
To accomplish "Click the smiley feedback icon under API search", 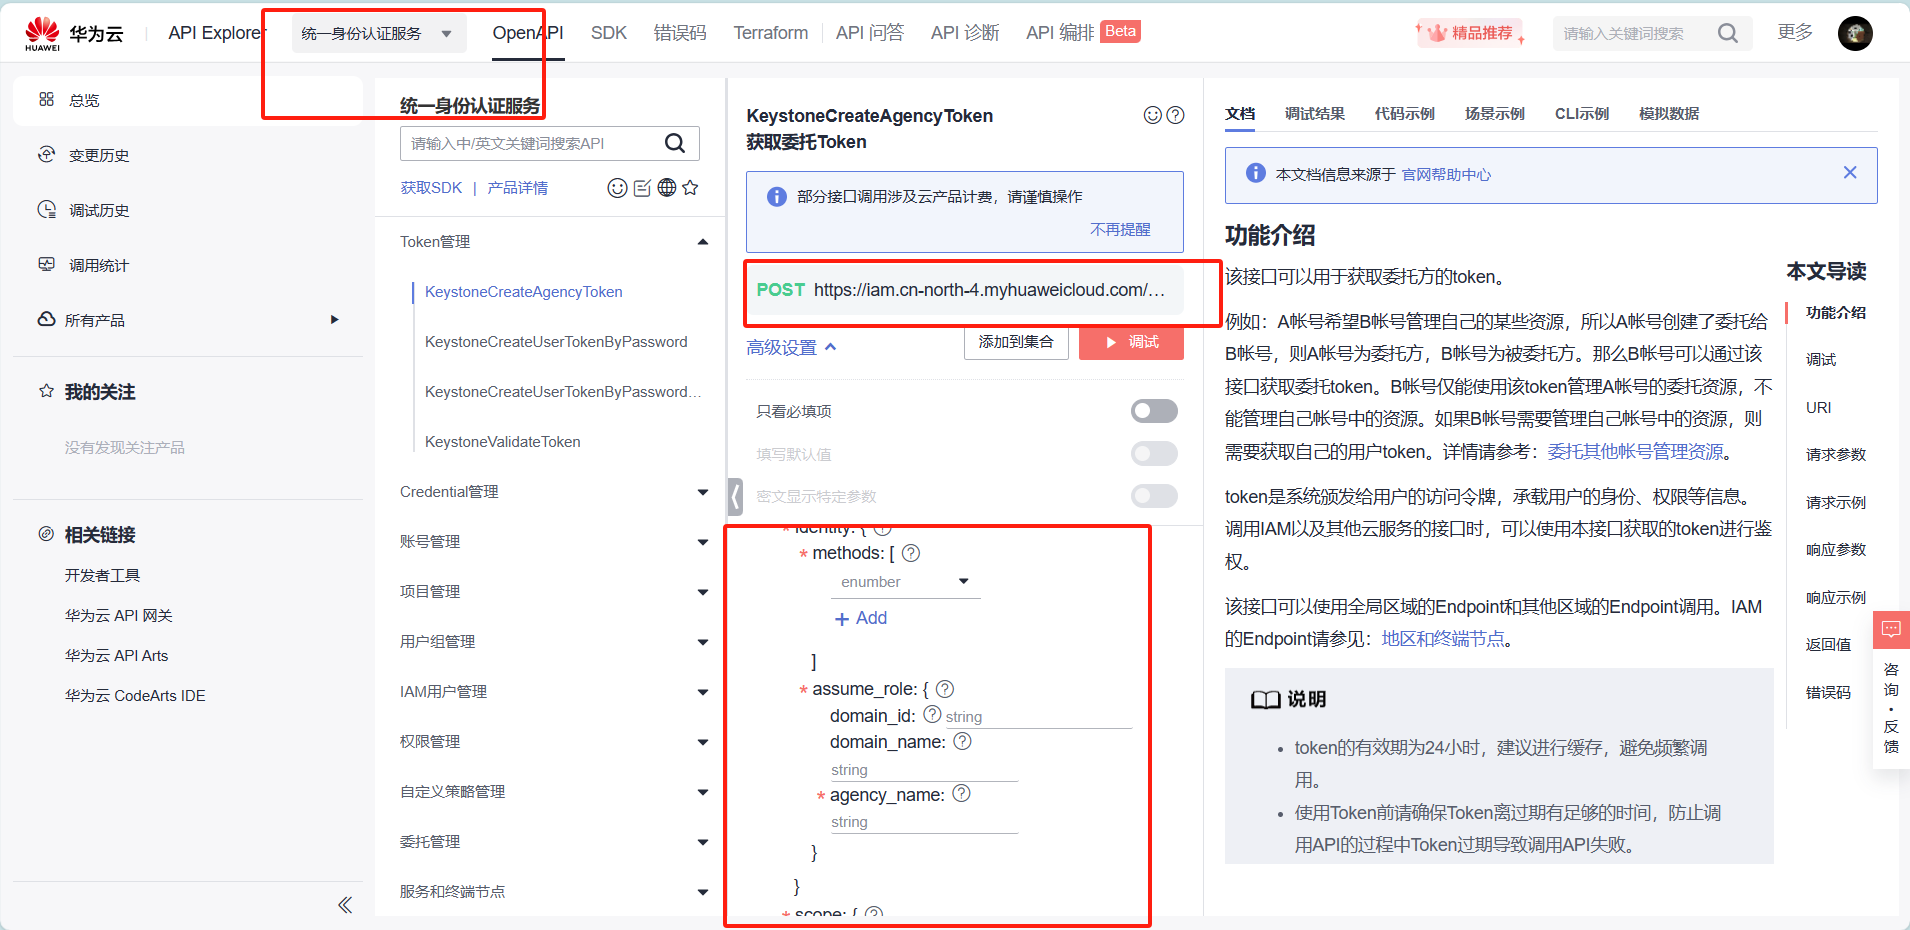I will 617,188.
